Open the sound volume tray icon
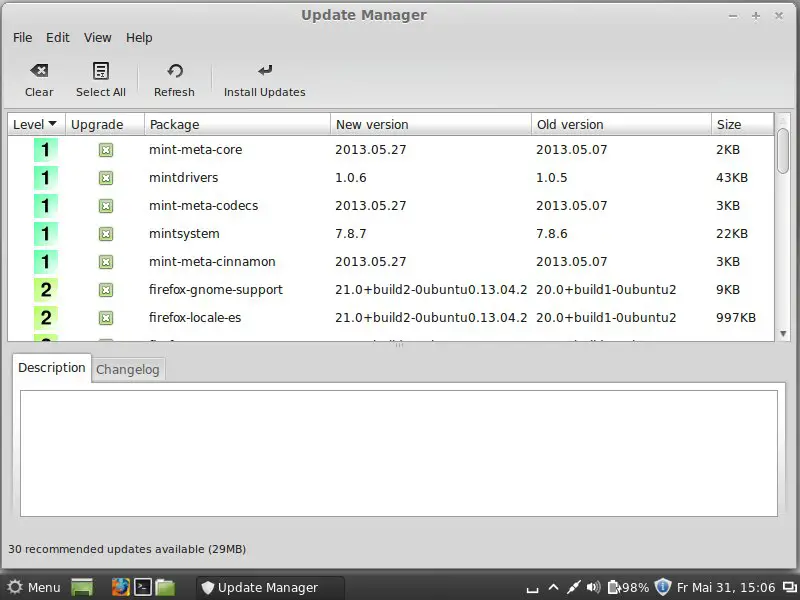 593,588
